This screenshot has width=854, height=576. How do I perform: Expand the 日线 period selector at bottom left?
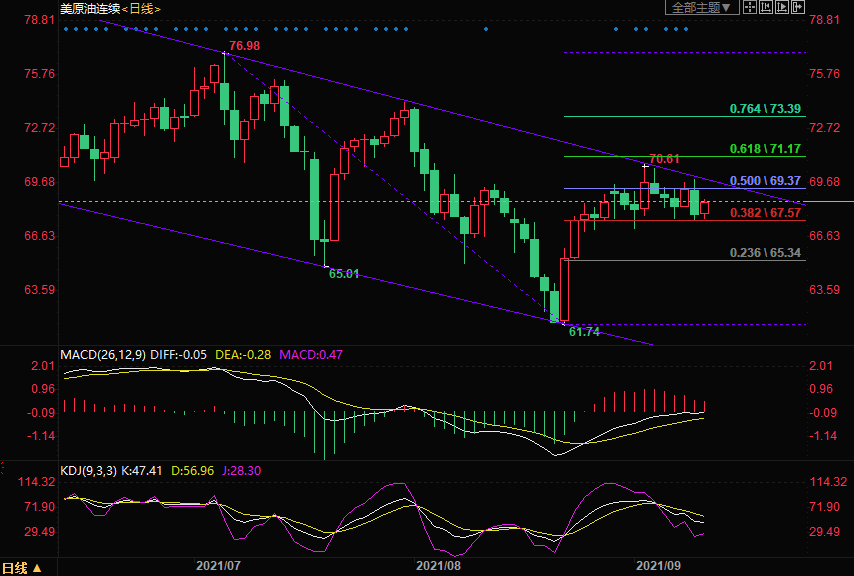click(22, 568)
